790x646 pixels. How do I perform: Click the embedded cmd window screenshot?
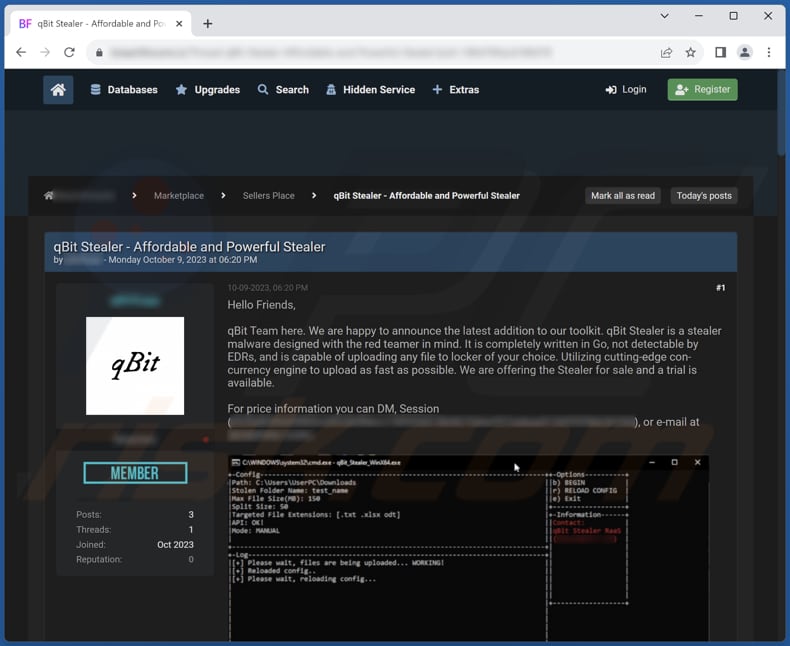pos(468,548)
